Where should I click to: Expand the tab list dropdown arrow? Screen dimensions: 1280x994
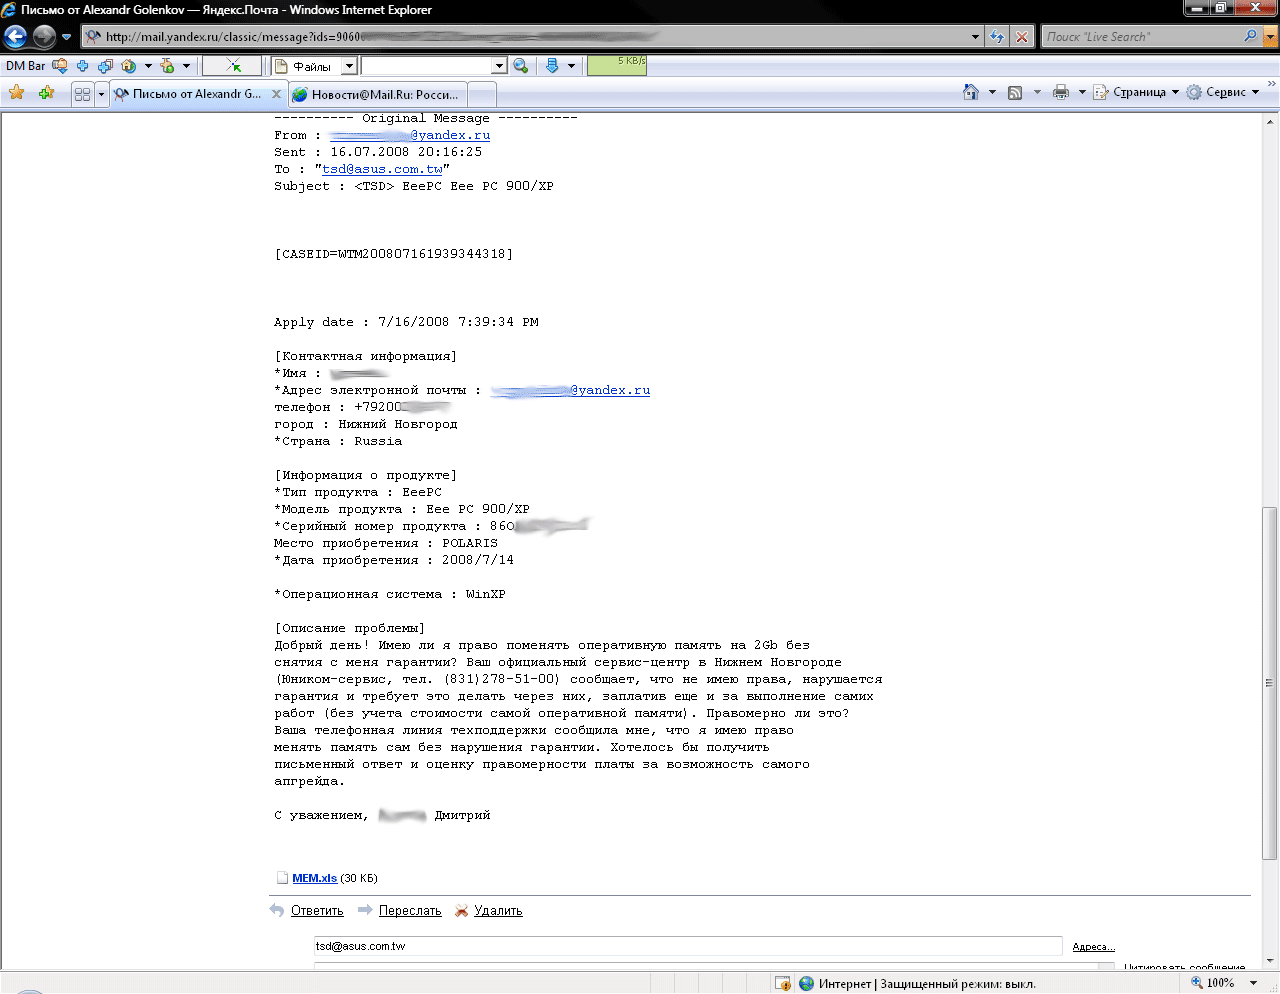click(101, 94)
